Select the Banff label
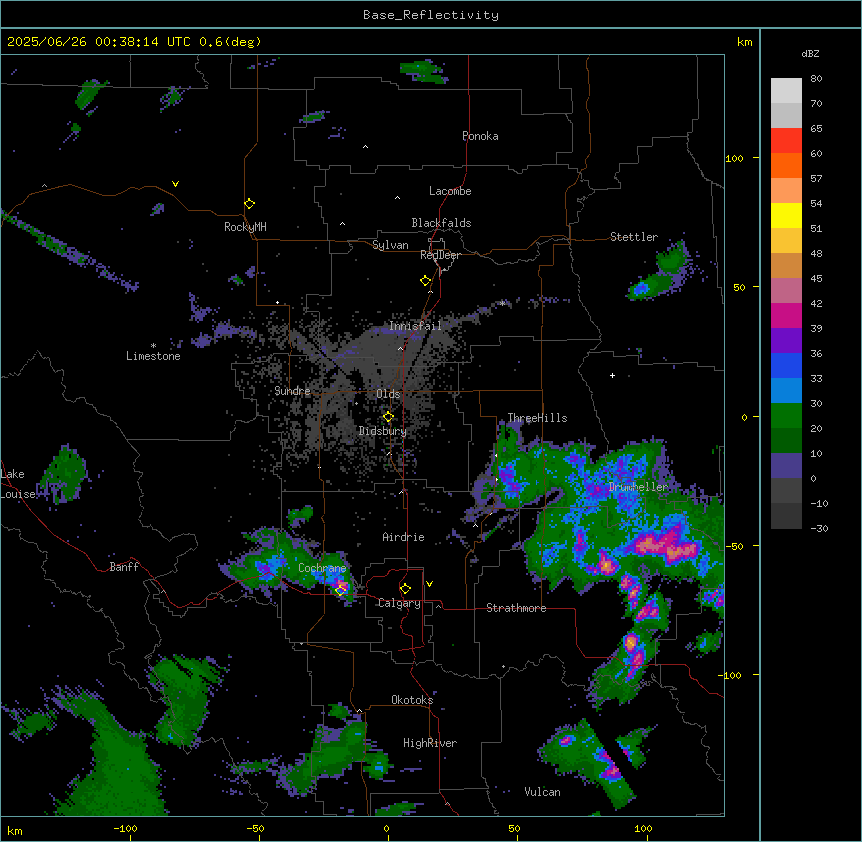Image resolution: width=862 pixels, height=842 pixels. [x=124, y=567]
